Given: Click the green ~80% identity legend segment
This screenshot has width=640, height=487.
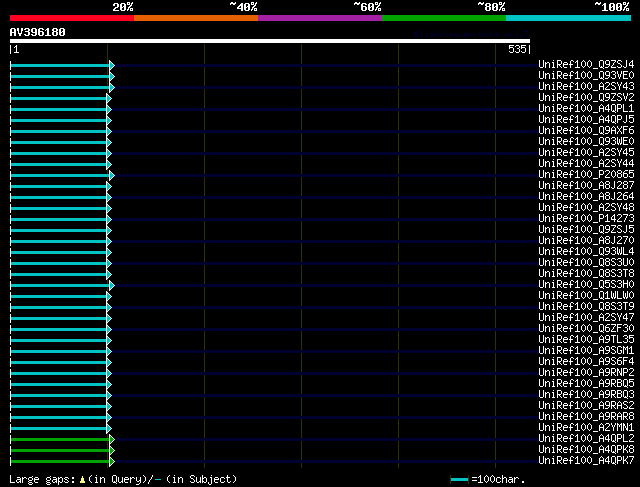Looking at the screenshot, I should 444,18.
